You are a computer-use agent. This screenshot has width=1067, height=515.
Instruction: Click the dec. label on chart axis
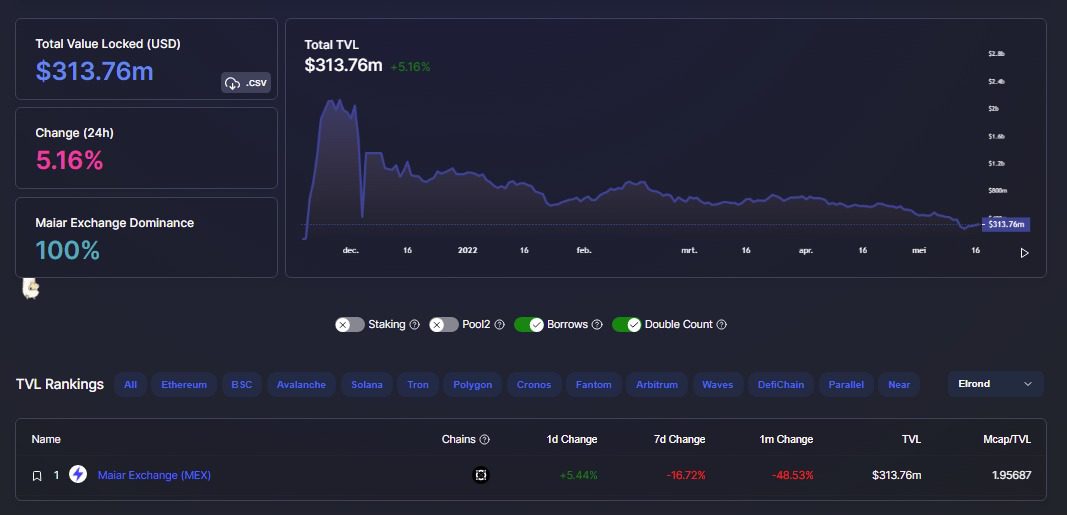pyautogui.click(x=350, y=250)
